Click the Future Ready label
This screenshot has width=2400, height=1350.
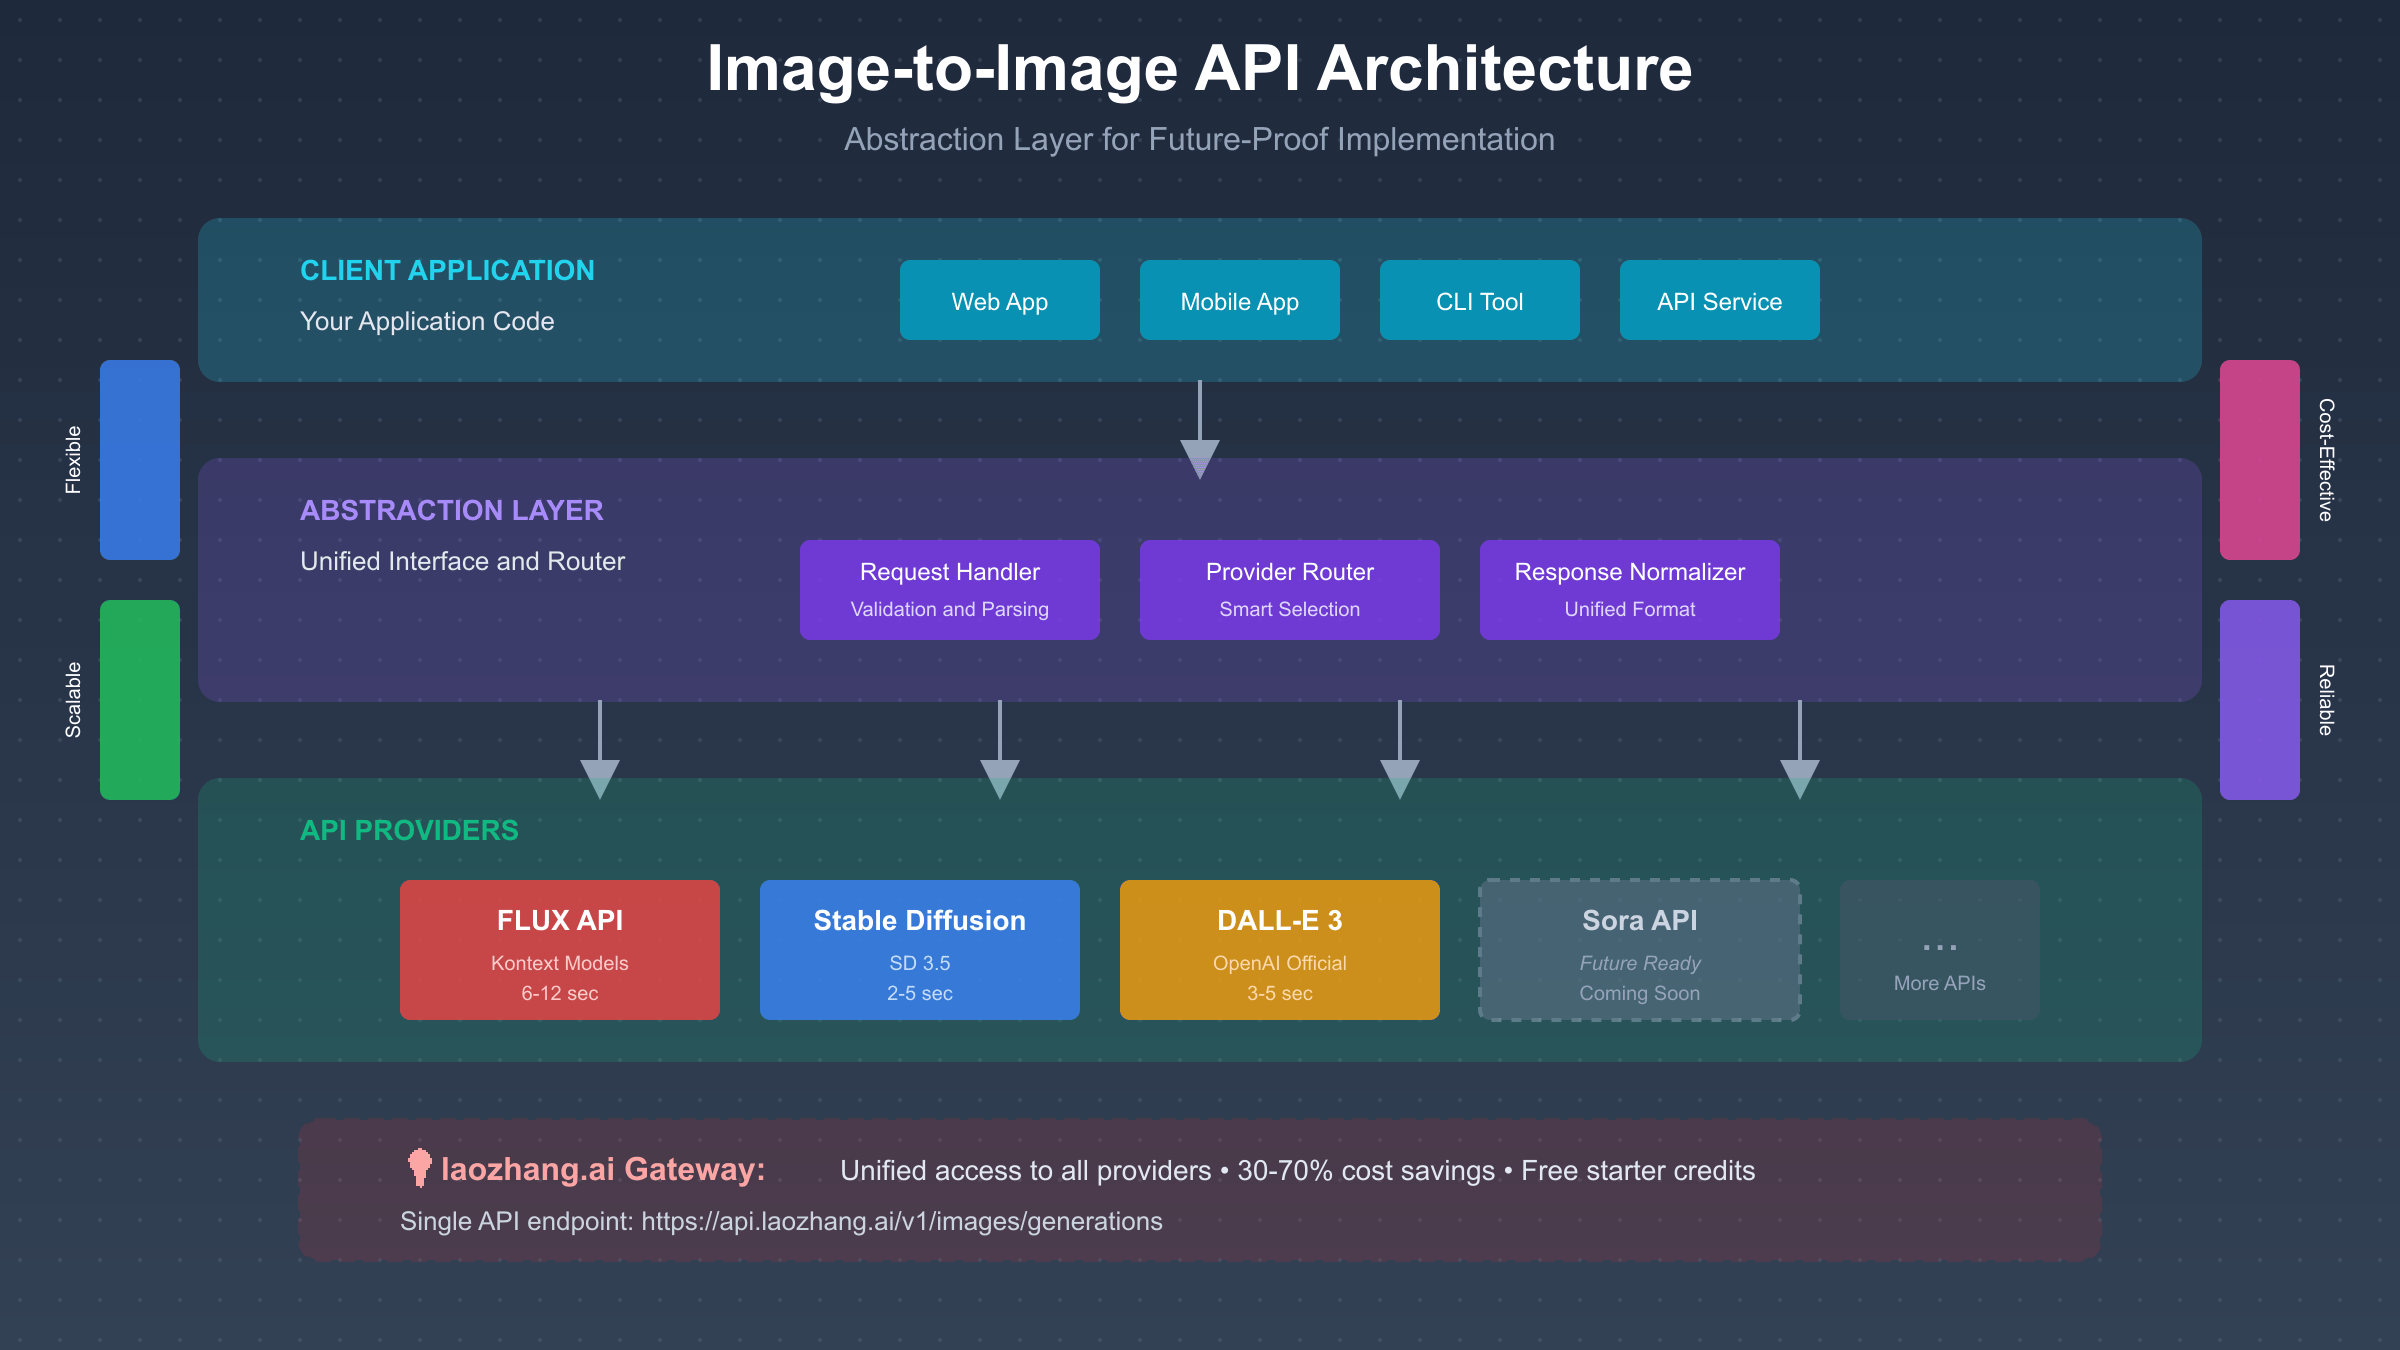pos(1640,963)
